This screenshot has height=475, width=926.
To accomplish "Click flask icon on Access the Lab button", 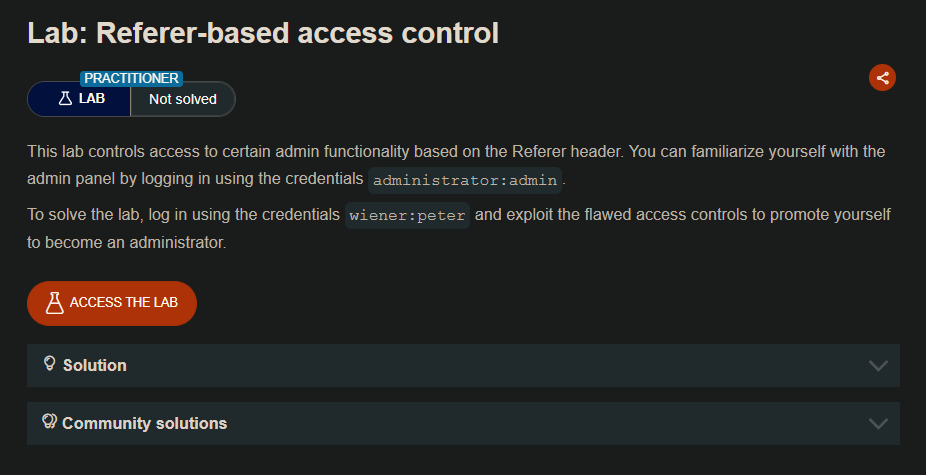I will click(54, 303).
